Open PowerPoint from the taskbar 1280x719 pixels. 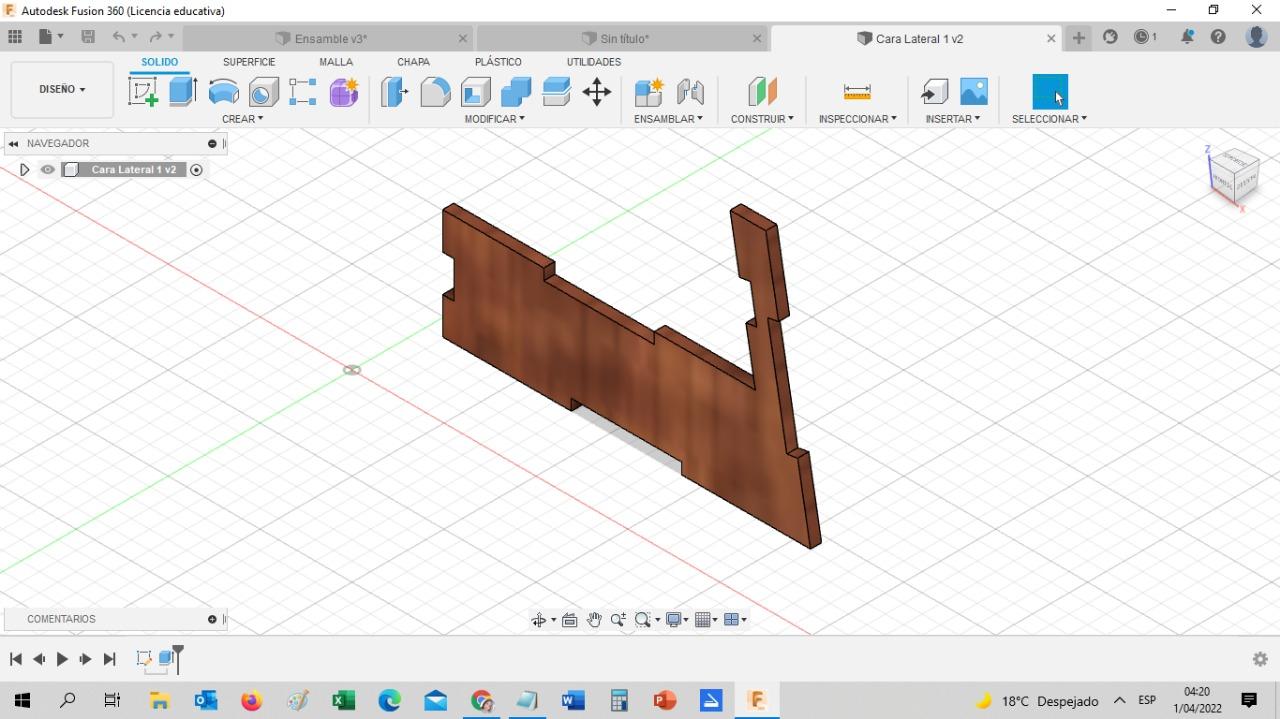click(664, 700)
